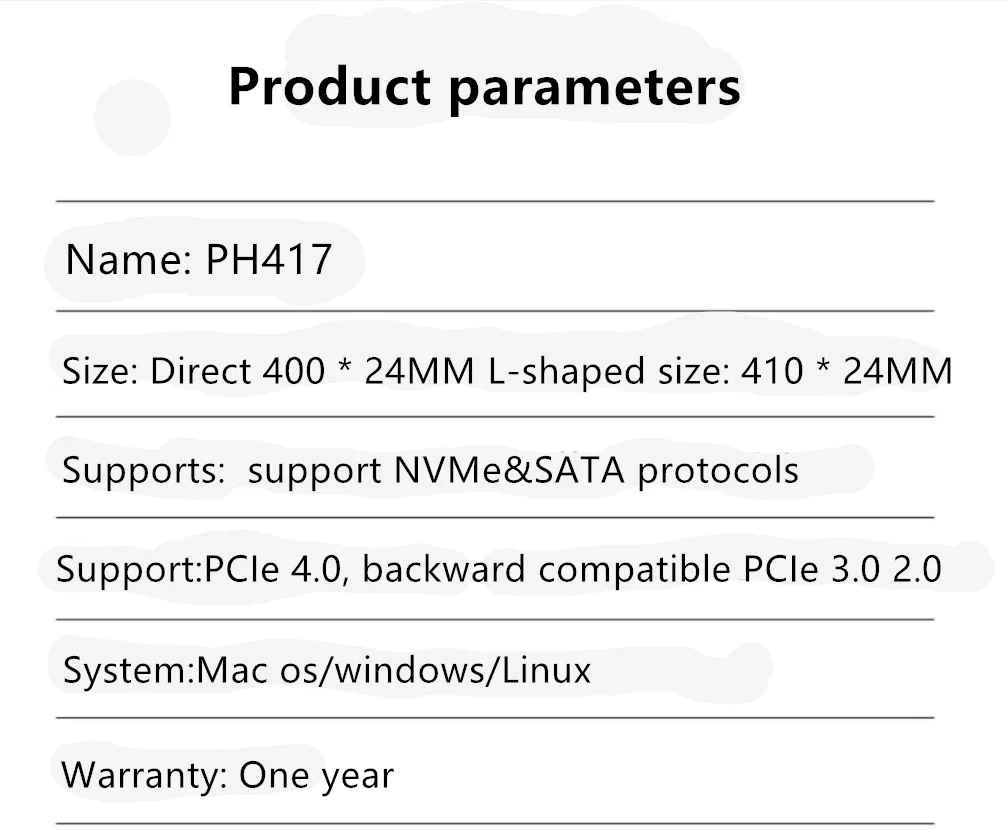Click the Name: label

point(129,260)
